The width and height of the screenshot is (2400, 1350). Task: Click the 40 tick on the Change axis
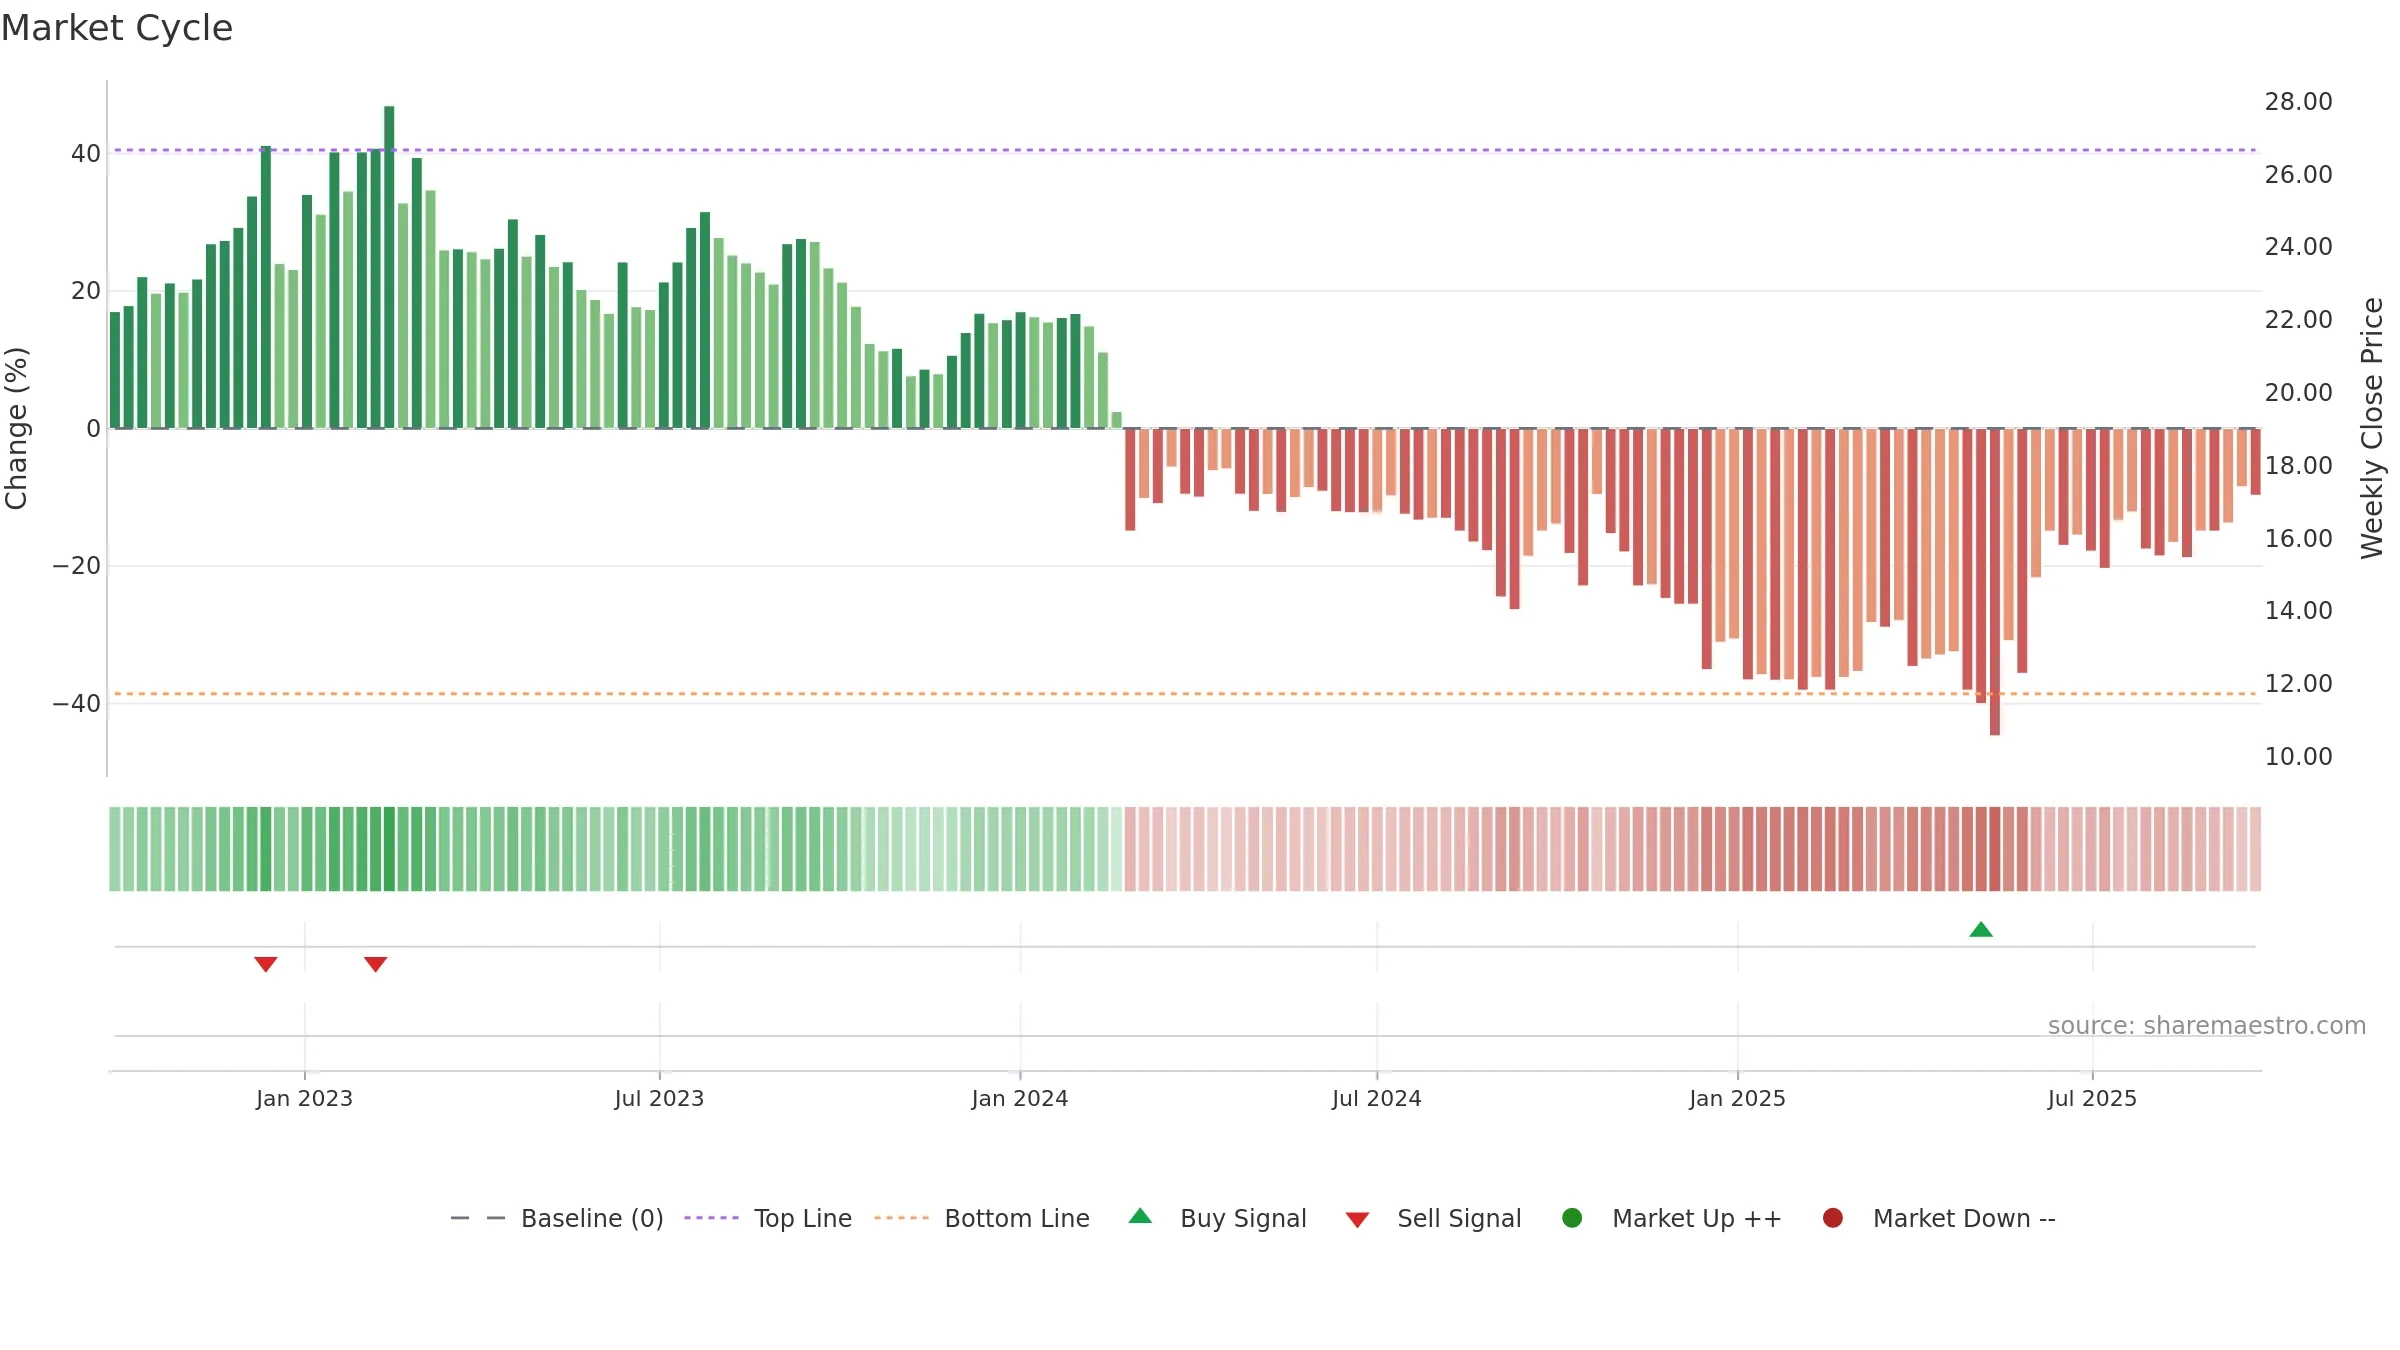tap(86, 154)
